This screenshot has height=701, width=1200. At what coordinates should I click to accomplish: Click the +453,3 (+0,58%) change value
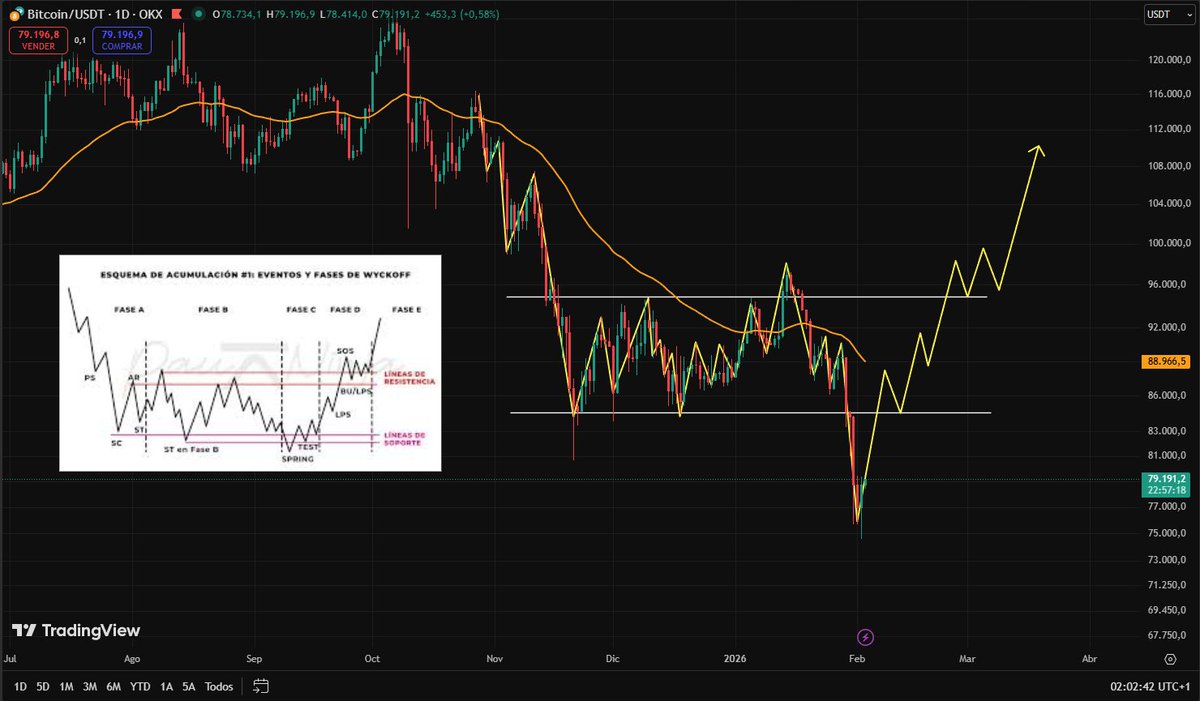pos(461,14)
